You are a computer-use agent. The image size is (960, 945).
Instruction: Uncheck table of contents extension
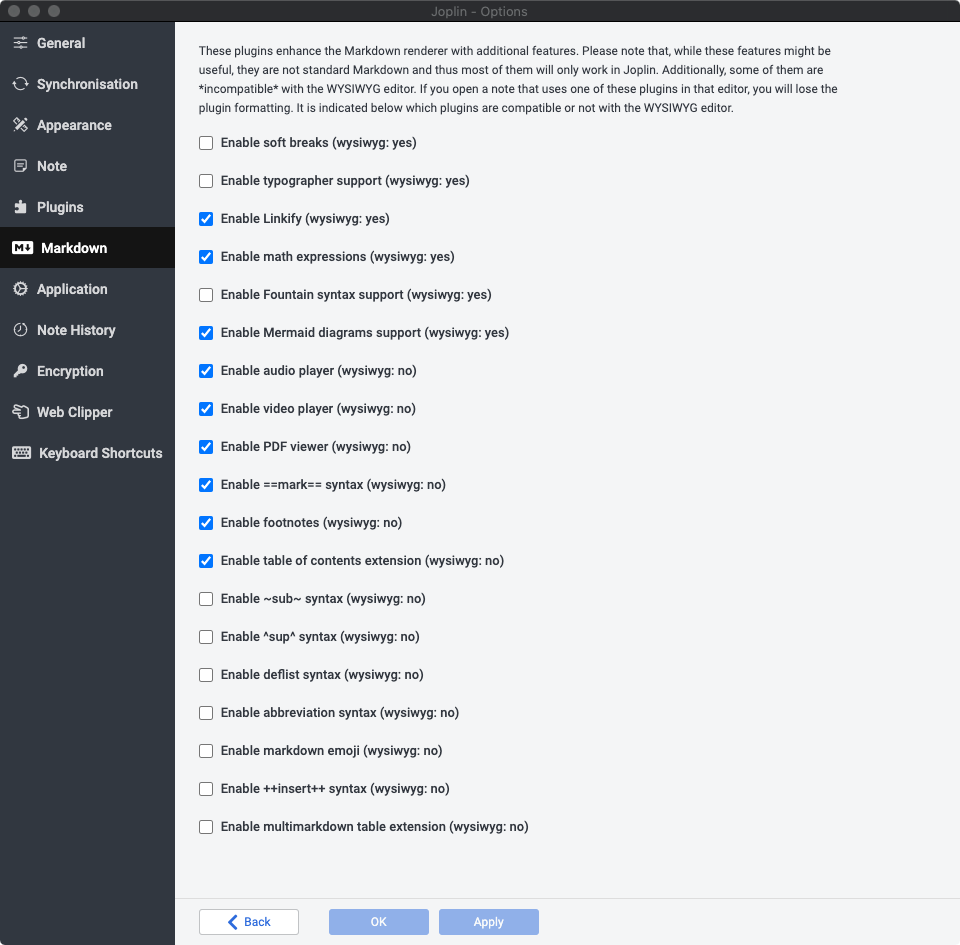206,561
